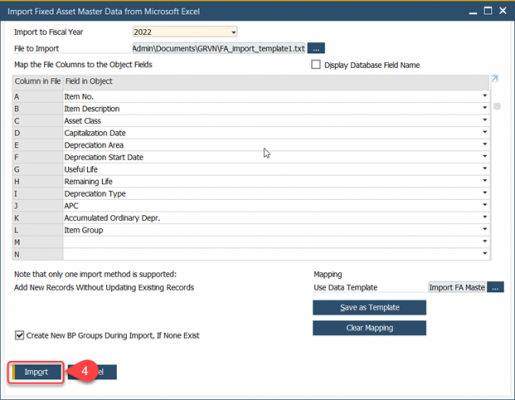Image resolution: width=515 pixels, height=400 pixels.
Task: Close the Import Fixed Asset dialog
Action: tap(503, 11)
